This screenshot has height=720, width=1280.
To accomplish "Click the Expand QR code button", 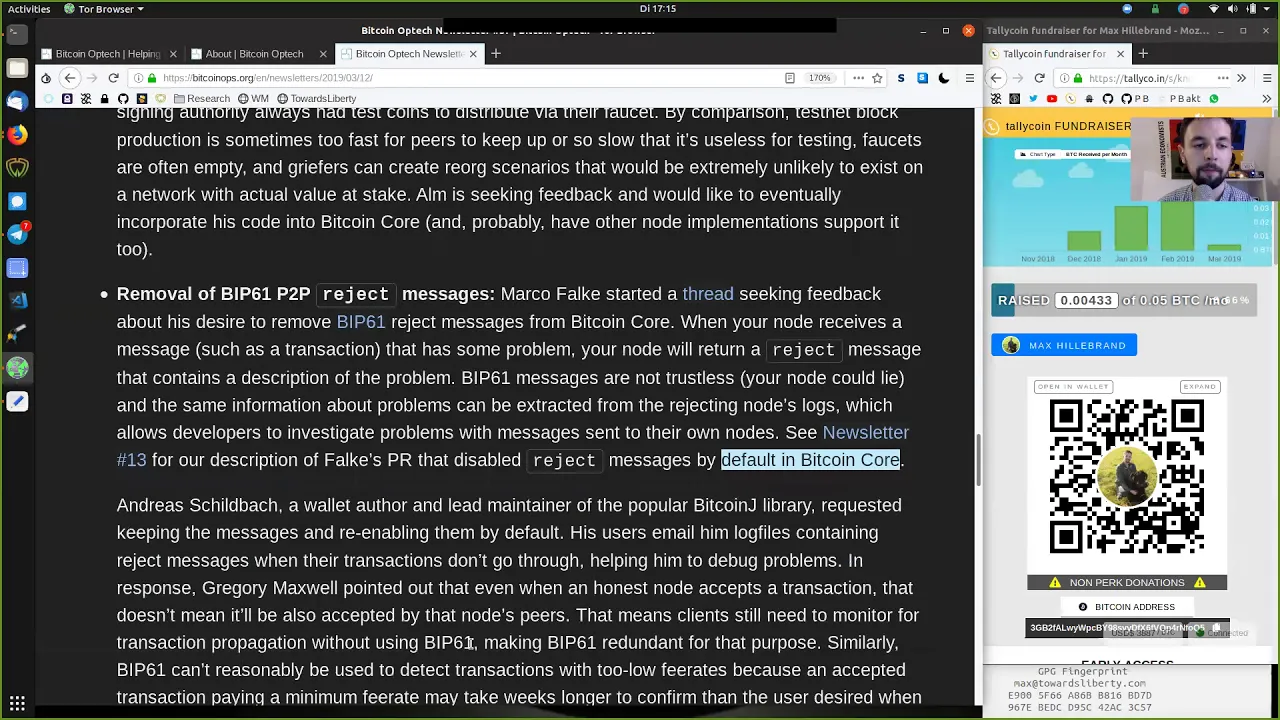I will point(1199,386).
